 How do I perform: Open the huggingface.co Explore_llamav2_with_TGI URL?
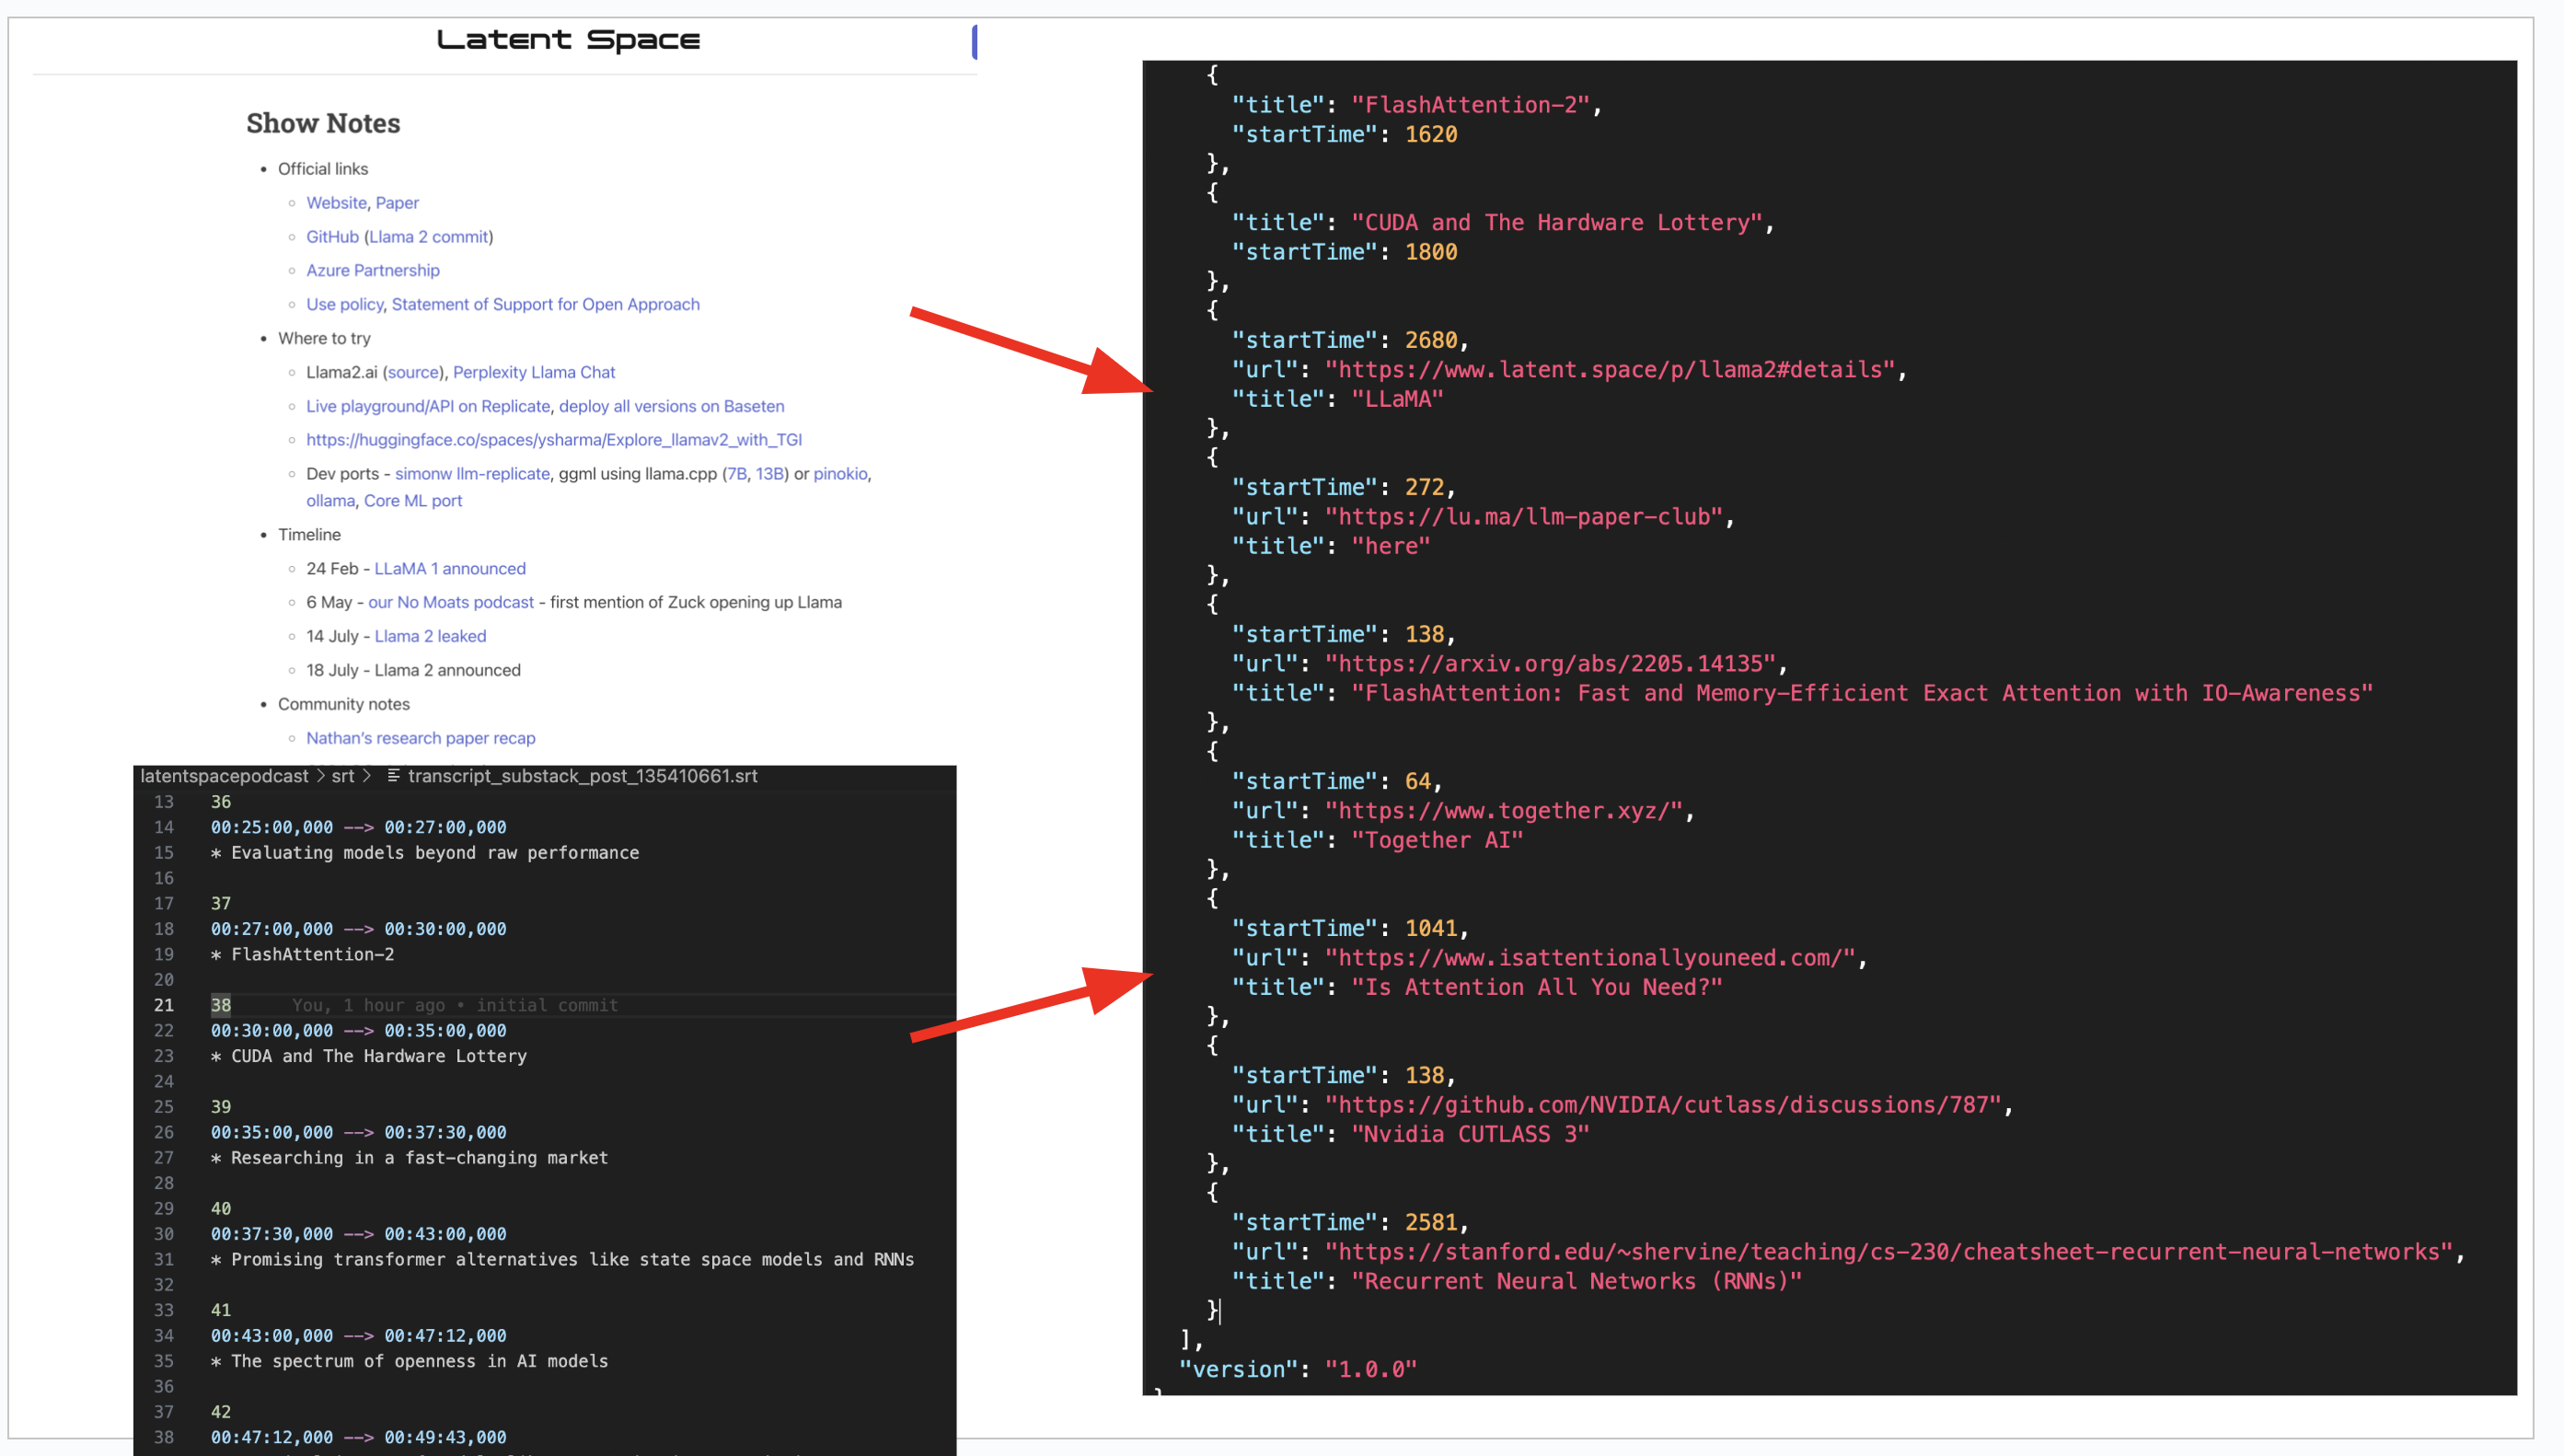pyautogui.click(x=553, y=440)
